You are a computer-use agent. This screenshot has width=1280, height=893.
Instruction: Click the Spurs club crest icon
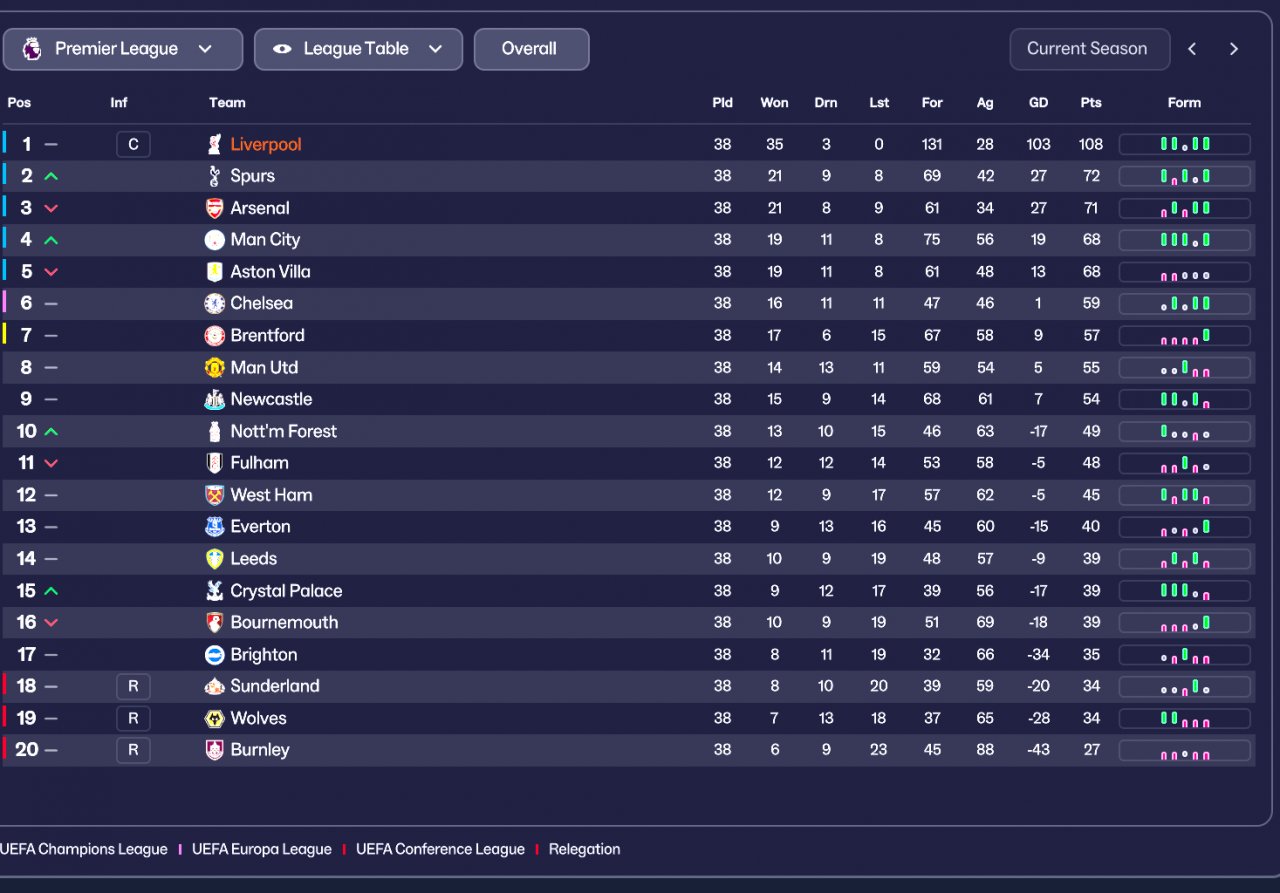click(214, 176)
